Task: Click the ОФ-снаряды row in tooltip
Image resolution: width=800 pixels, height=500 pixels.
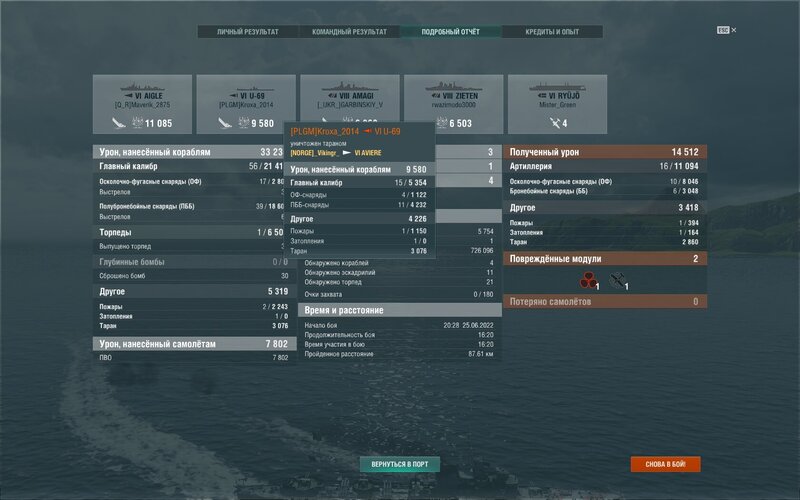Action: 359,194
